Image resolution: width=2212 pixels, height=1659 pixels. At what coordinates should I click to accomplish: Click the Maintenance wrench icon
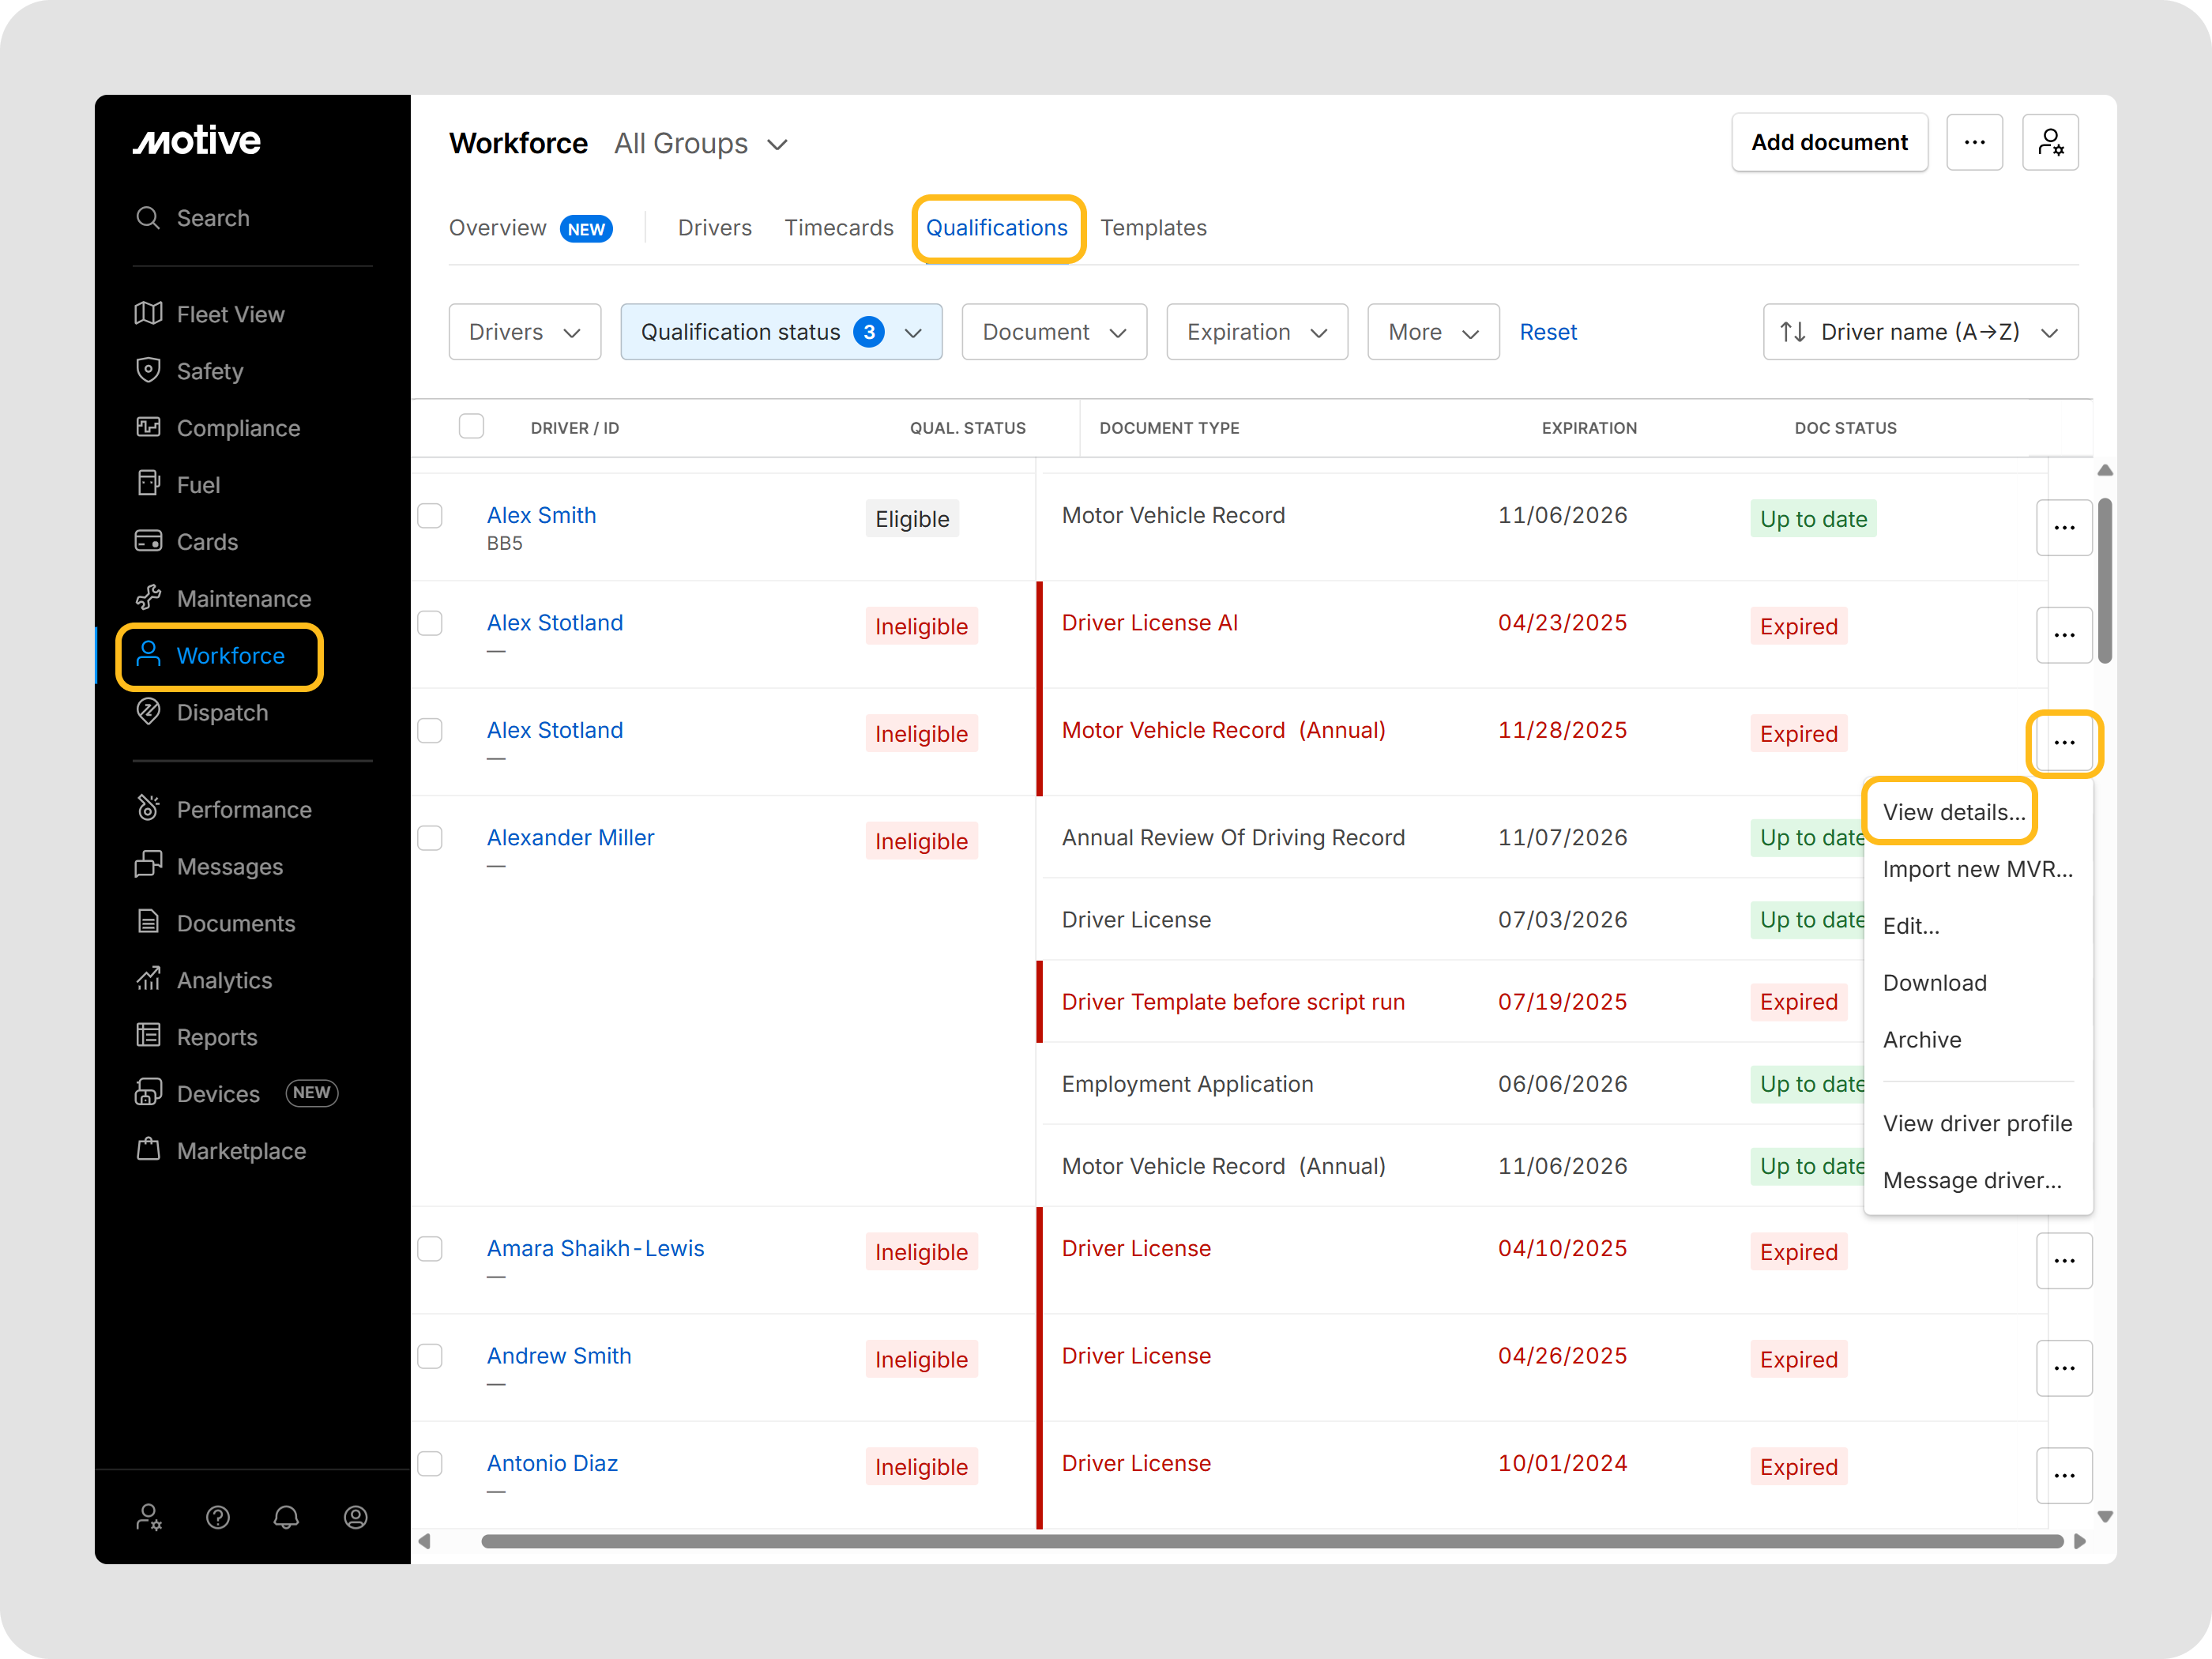pos(148,598)
